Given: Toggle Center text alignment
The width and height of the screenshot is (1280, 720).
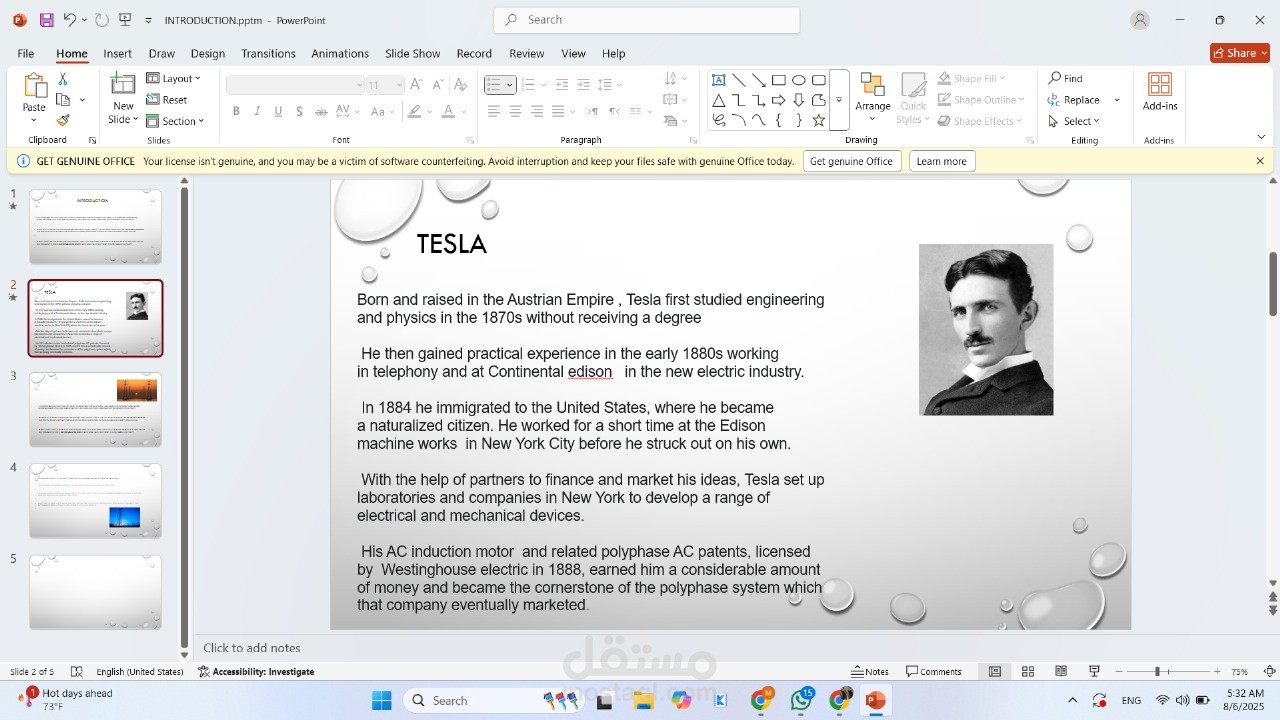Looking at the screenshot, I should [x=515, y=111].
